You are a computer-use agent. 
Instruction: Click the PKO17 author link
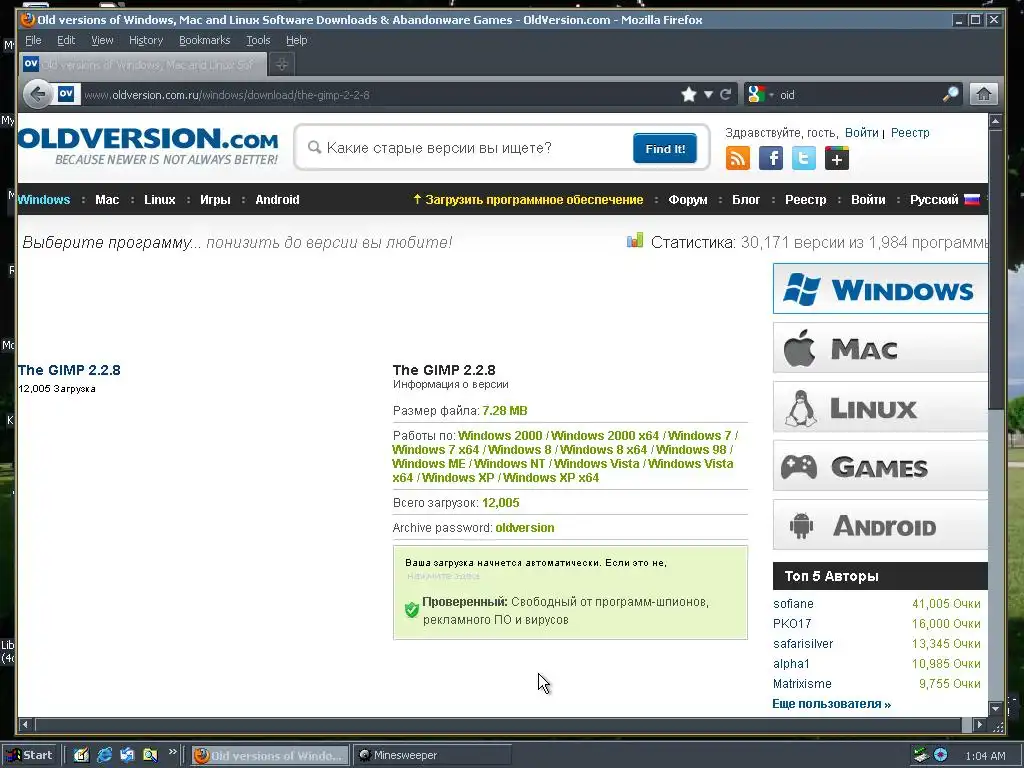[792, 624]
